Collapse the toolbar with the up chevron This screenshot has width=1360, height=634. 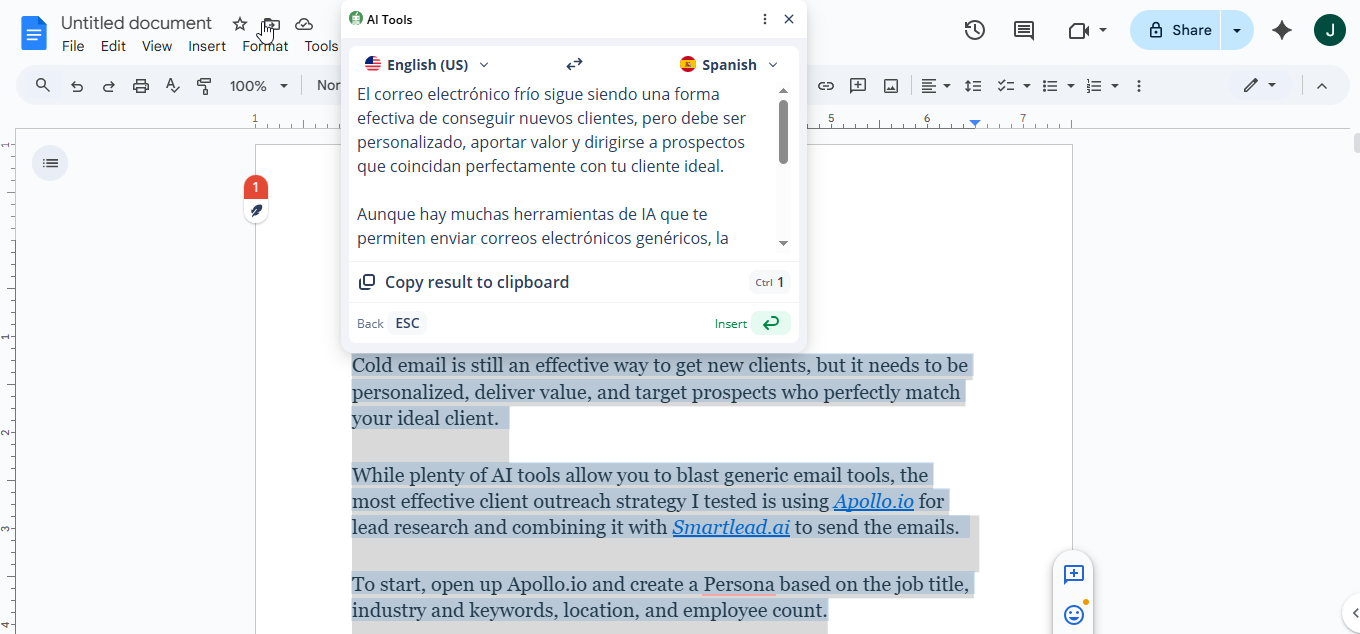coord(1322,86)
